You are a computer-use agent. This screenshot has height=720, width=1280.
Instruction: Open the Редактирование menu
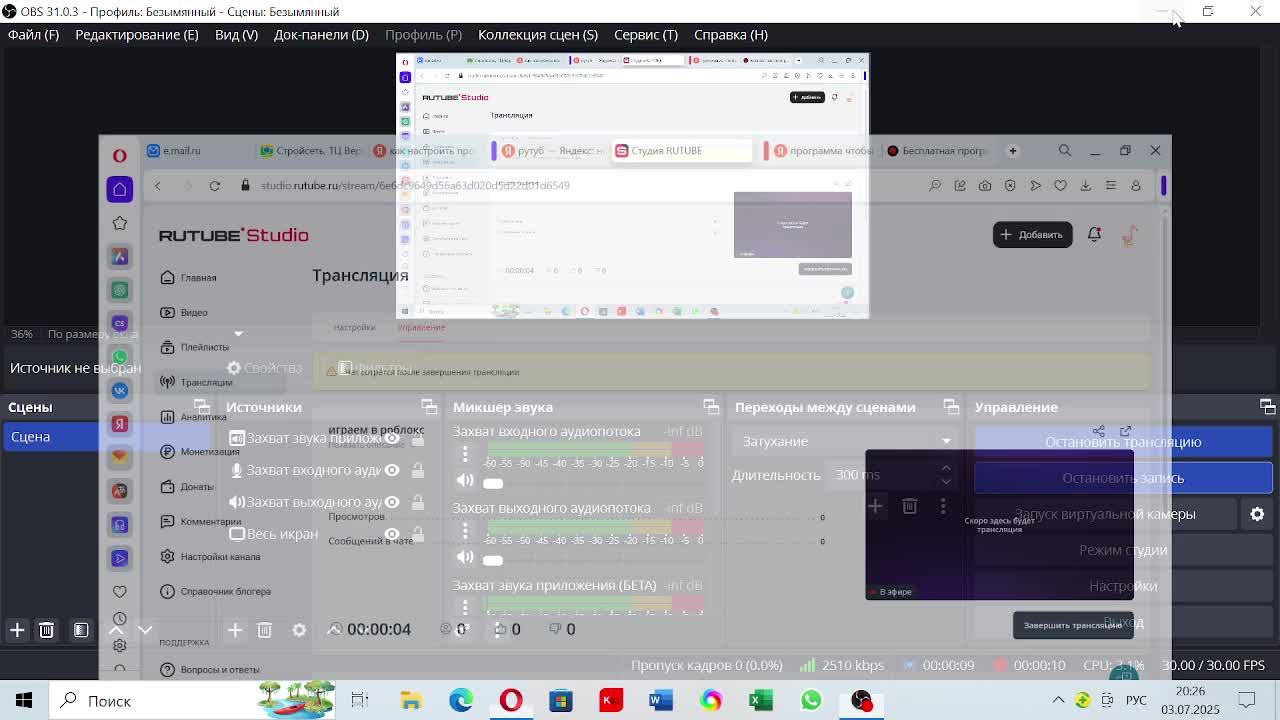click(x=136, y=34)
